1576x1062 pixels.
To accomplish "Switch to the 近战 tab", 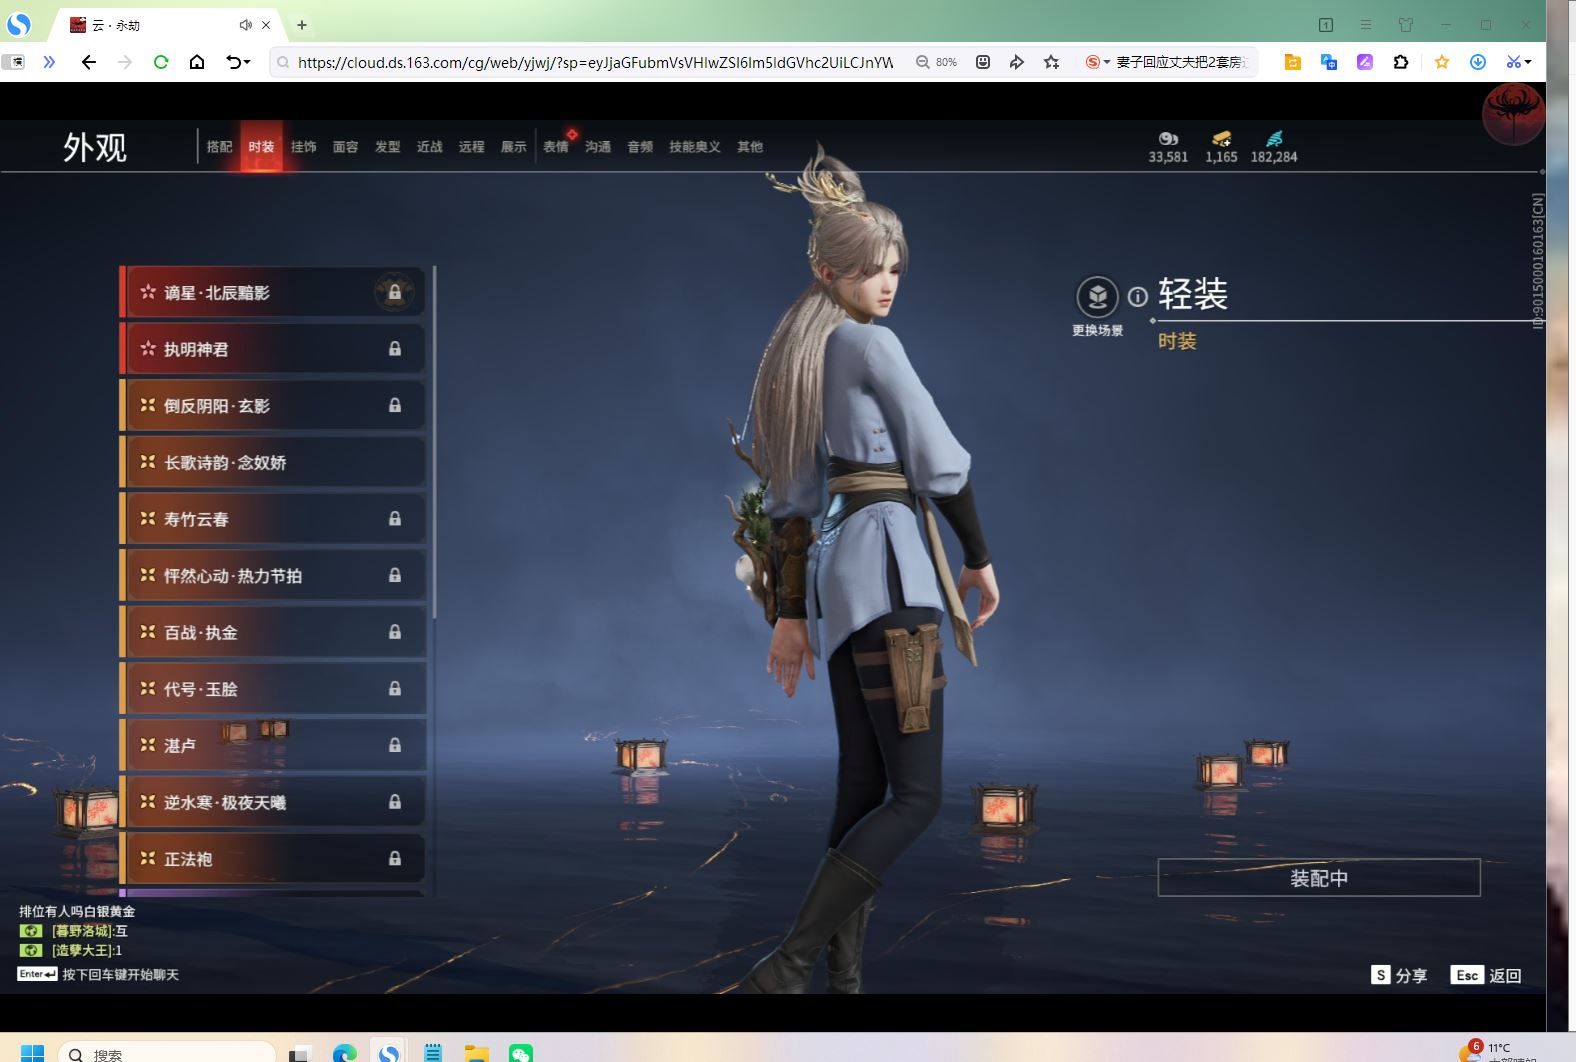I will 430,147.
